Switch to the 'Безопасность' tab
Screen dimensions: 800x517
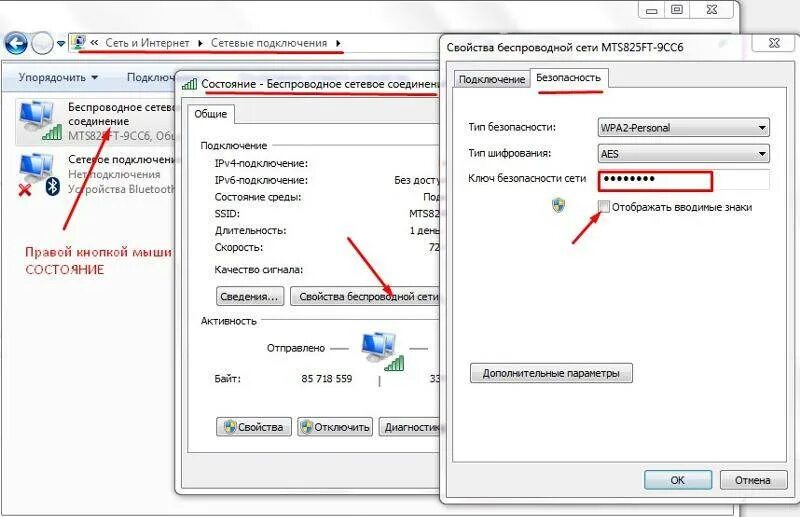(568, 78)
